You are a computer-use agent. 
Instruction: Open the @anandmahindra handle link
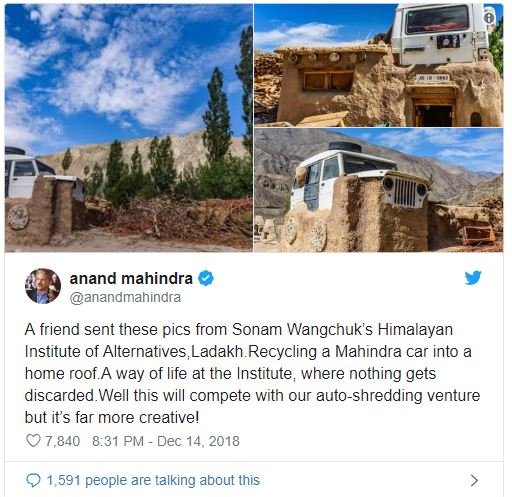click(125, 297)
